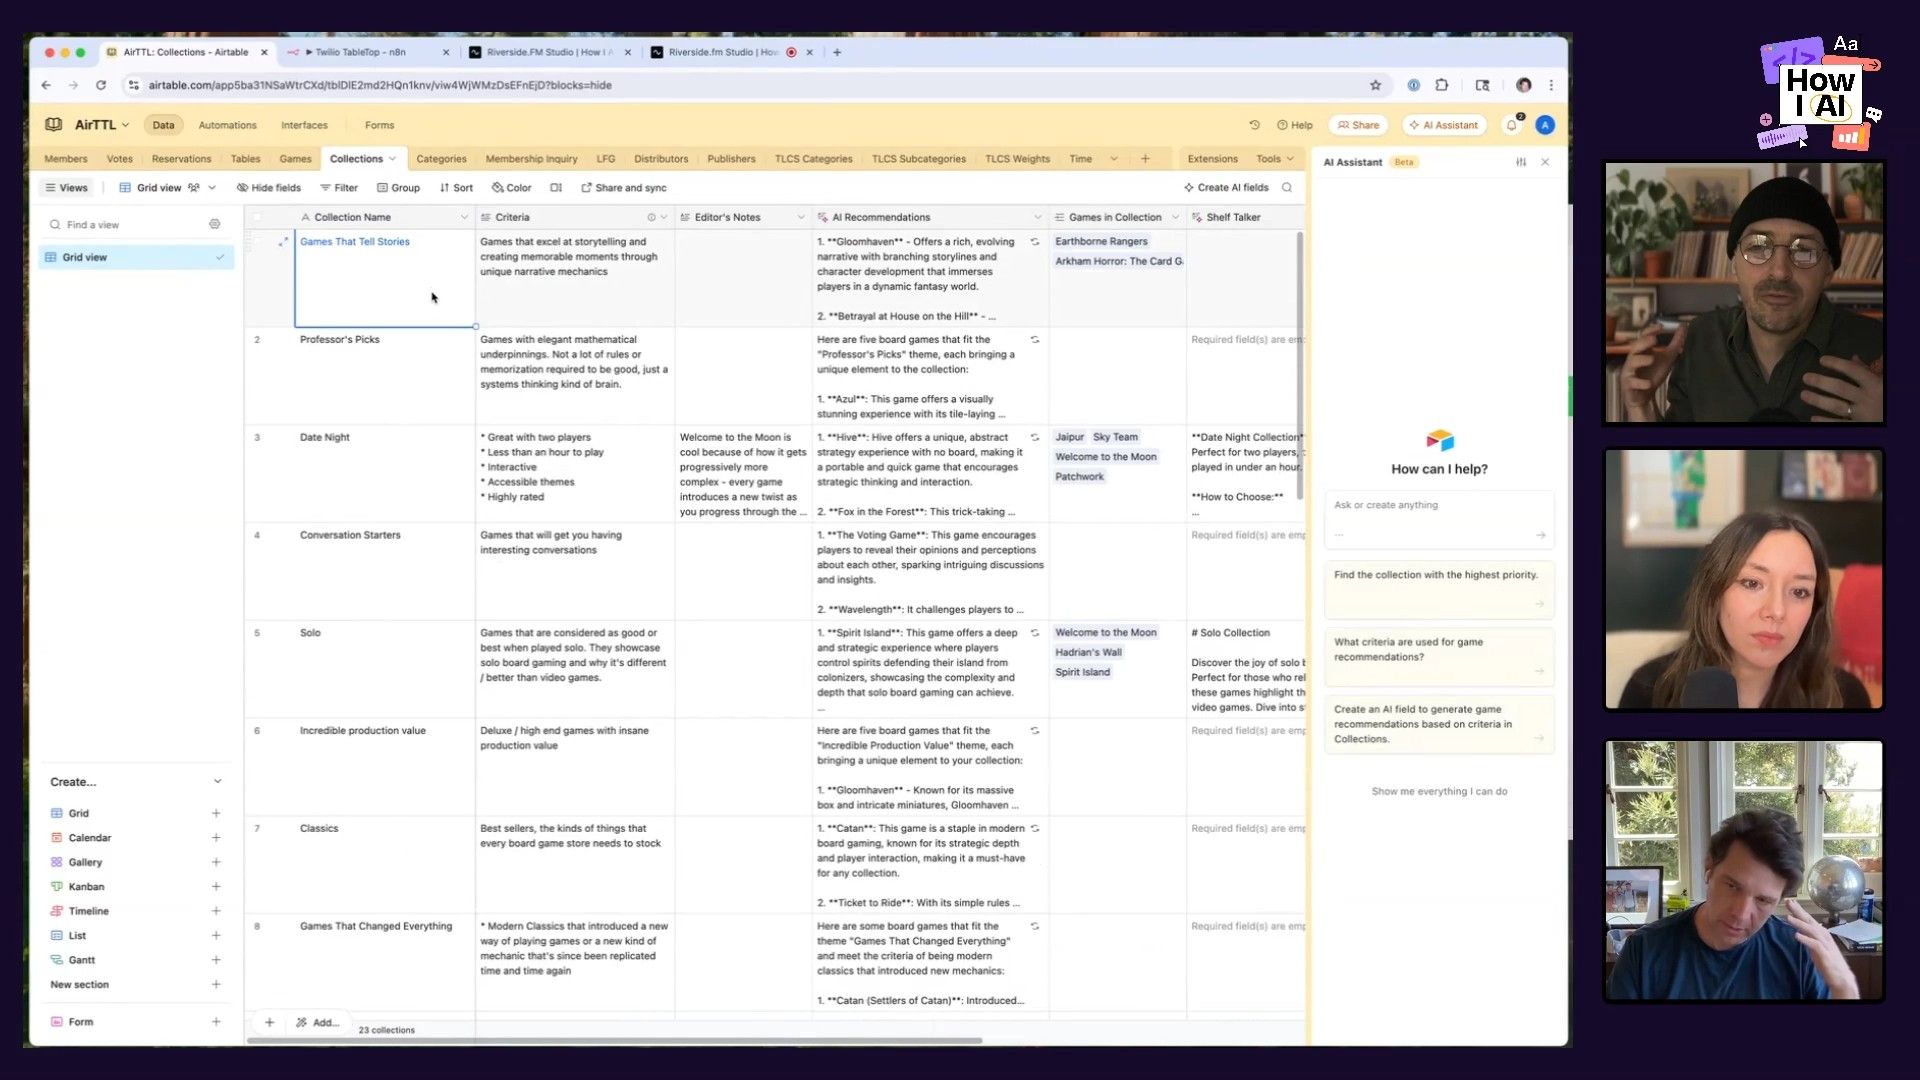1920x1080 pixels.
Task: Open the base history clock icon
Action: (1254, 125)
